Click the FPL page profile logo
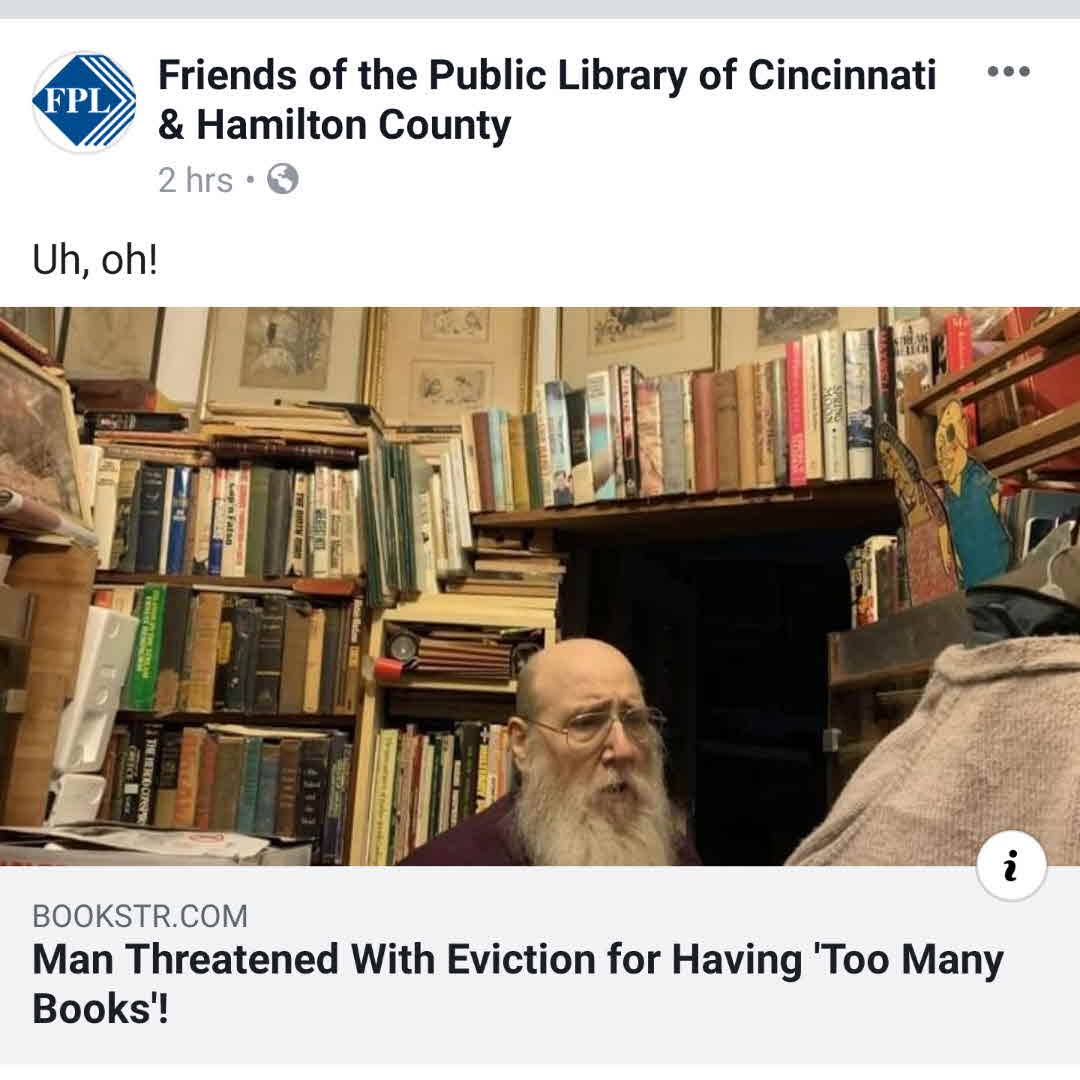The height and width of the screenshot is (1080, 1080). point(84,102)
